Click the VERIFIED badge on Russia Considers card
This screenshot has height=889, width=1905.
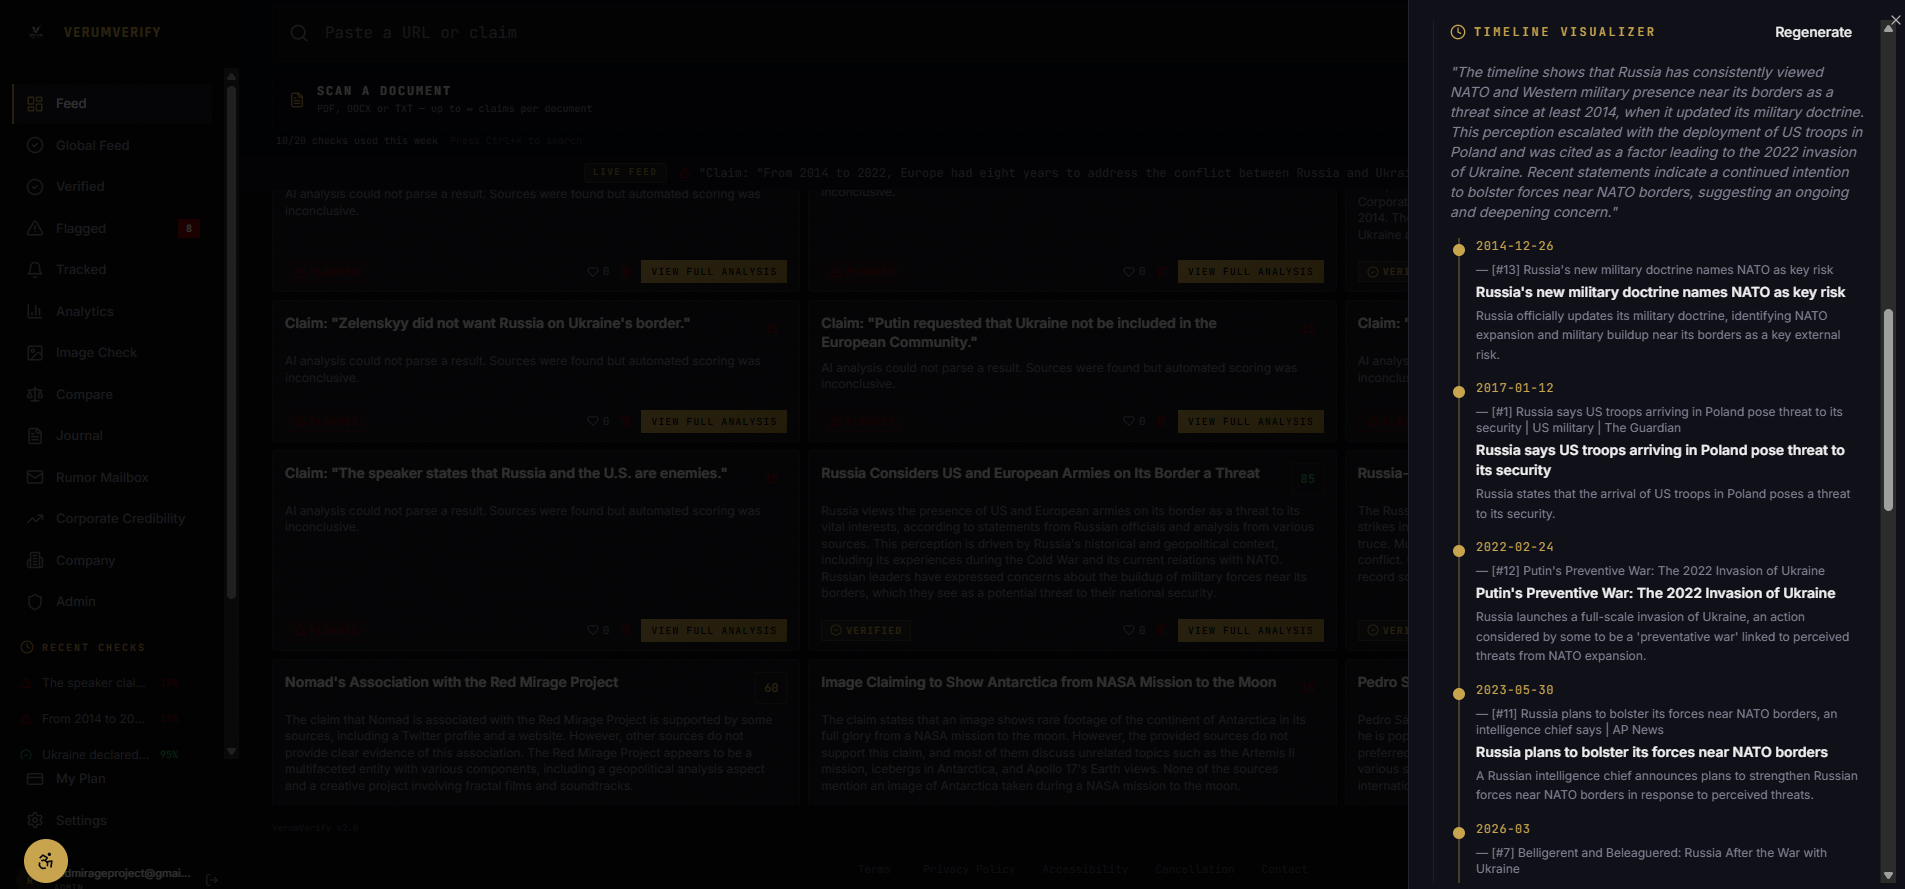866,631
